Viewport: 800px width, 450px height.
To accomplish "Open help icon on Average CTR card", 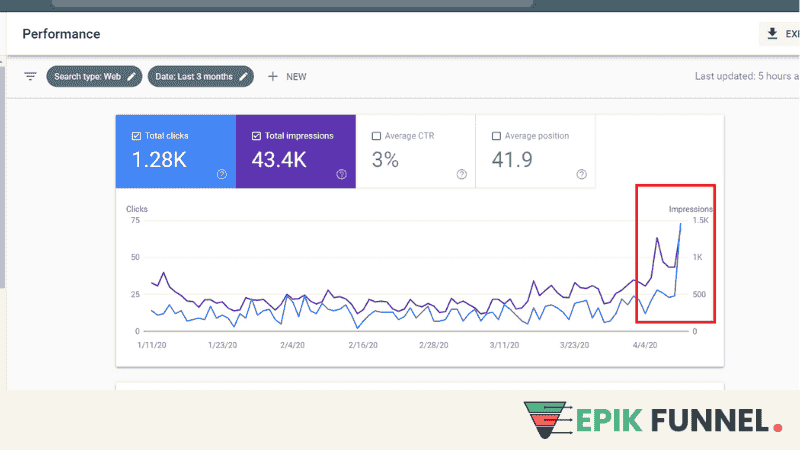I will pyautogui.click(x=461, y=174).
